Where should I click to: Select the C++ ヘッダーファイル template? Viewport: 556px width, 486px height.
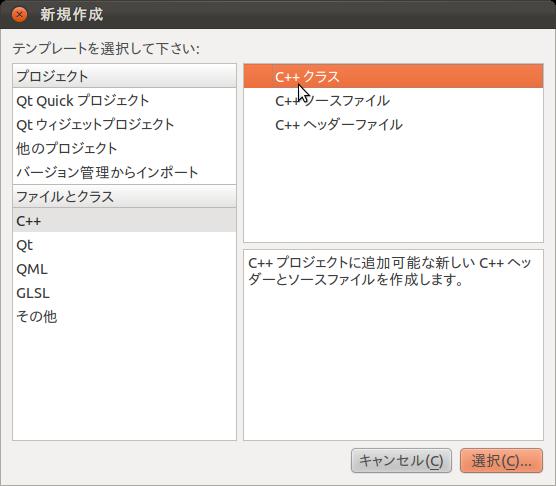[393, 124]
